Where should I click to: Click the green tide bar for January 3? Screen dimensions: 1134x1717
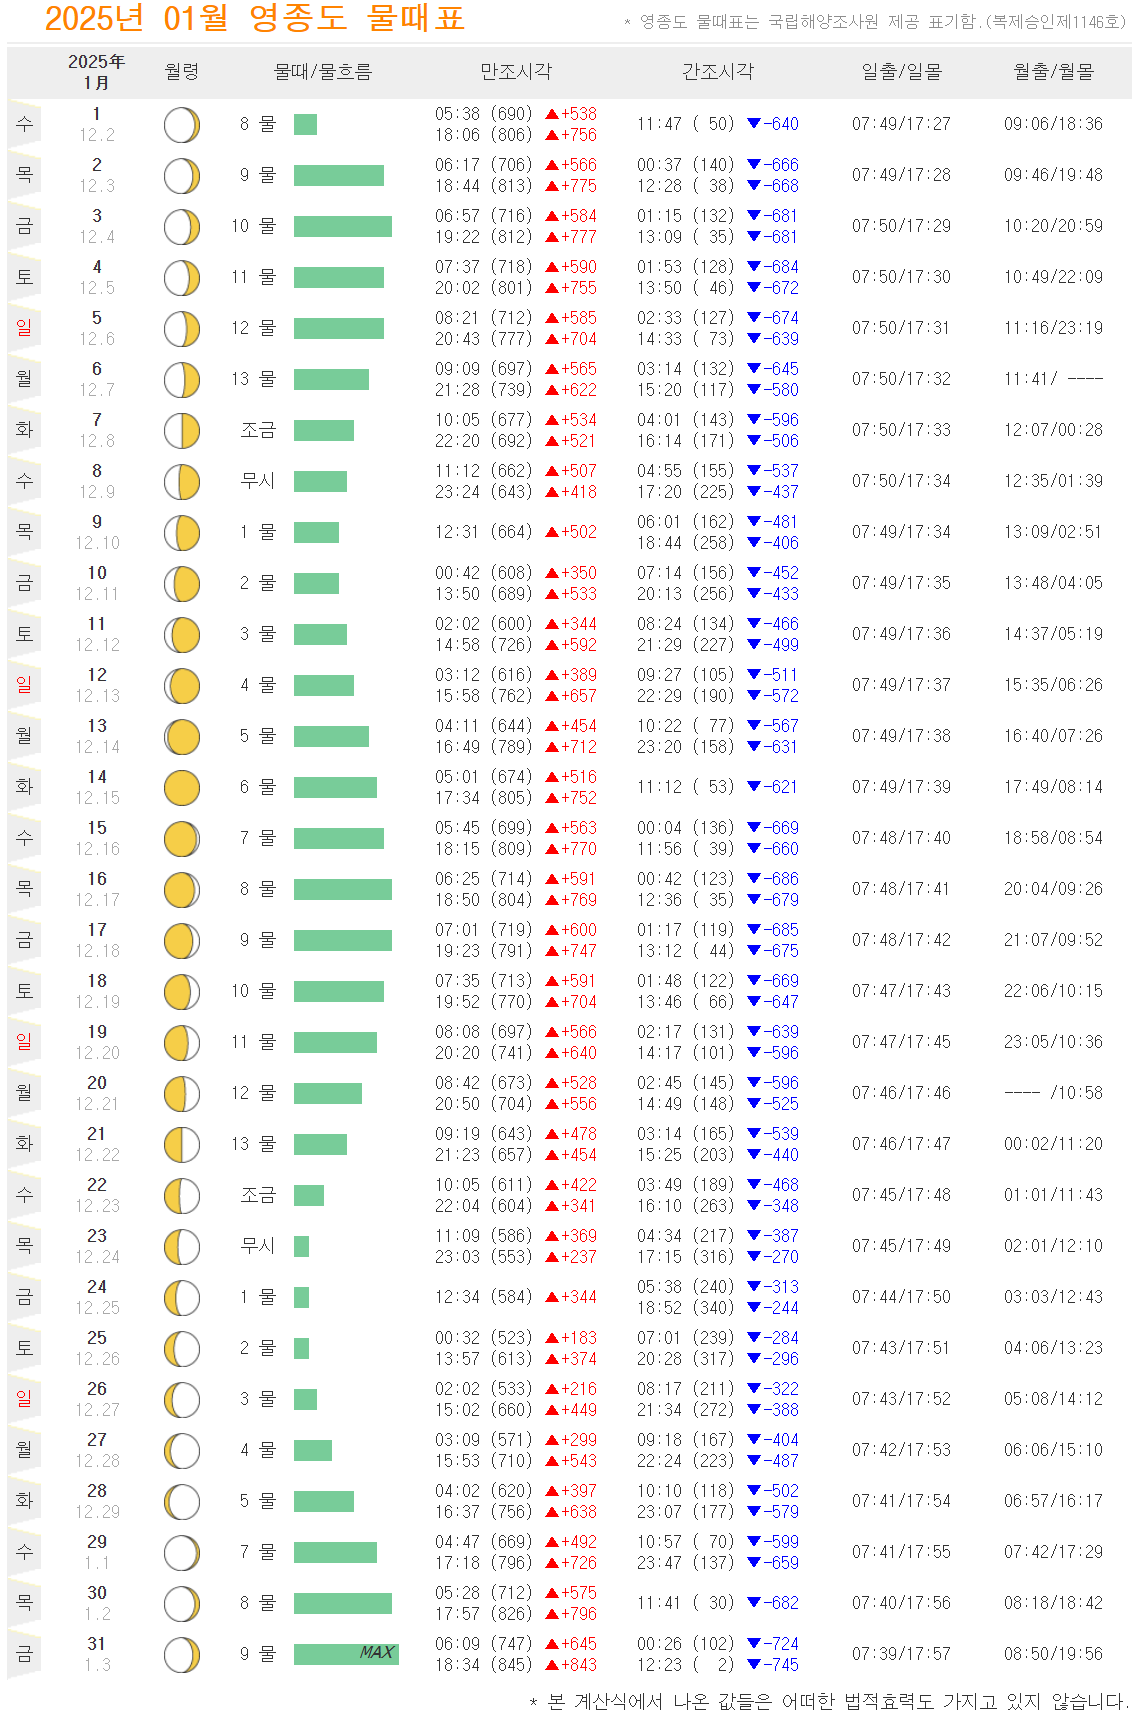343,226
